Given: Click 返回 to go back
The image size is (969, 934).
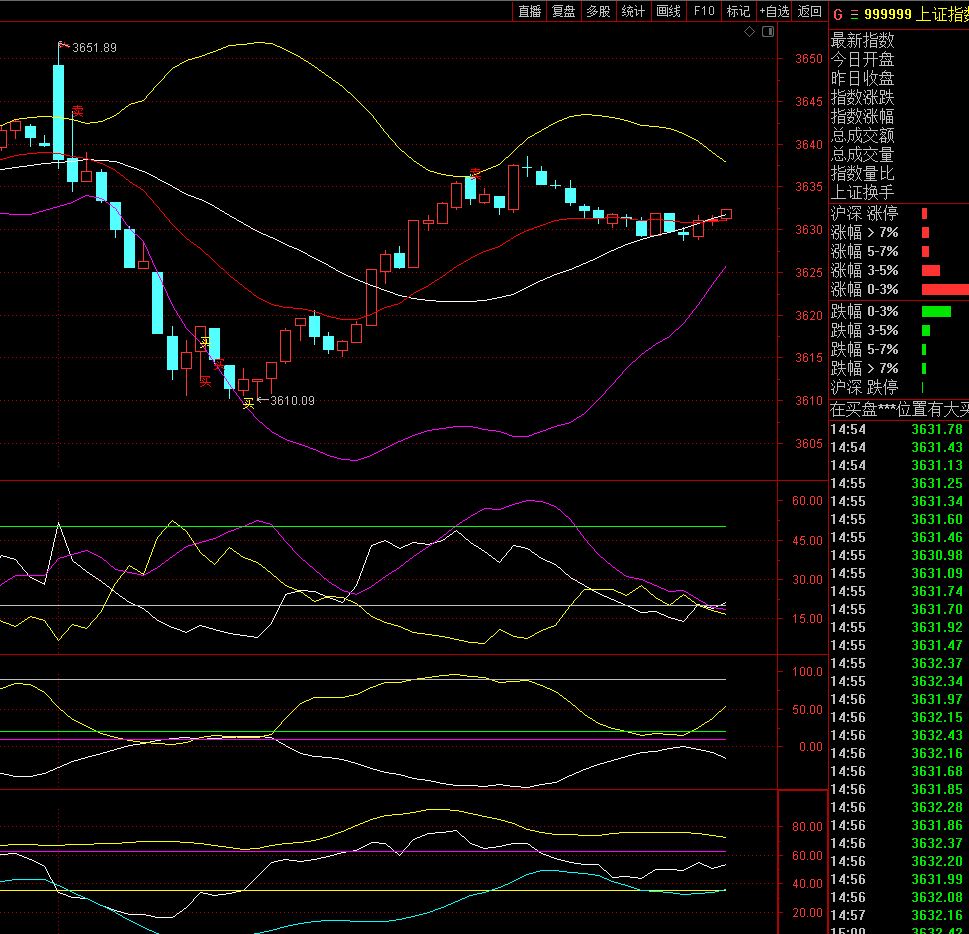Looking at the screenshot, I should tap(810, 11).
